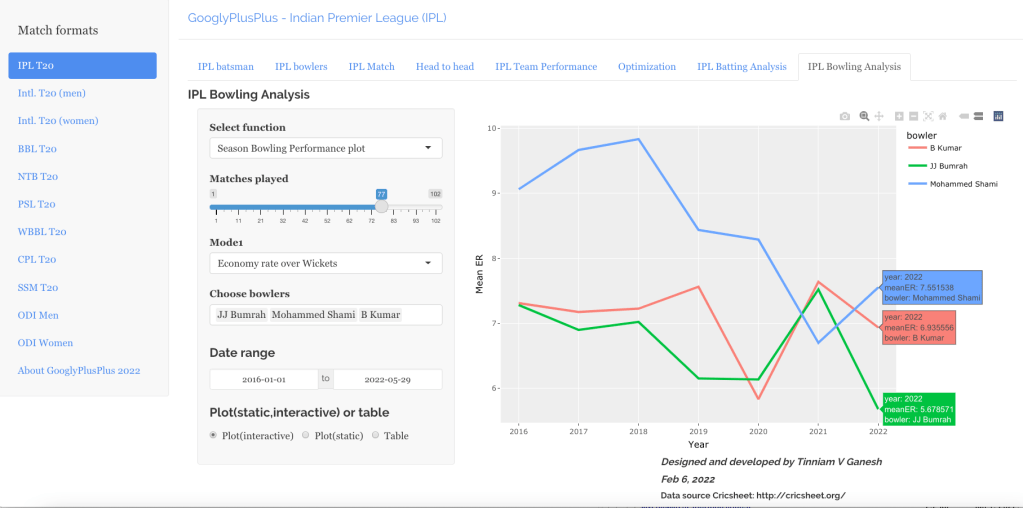Click the camera download plot icon

pyautogui.click(x=845, y=116)
